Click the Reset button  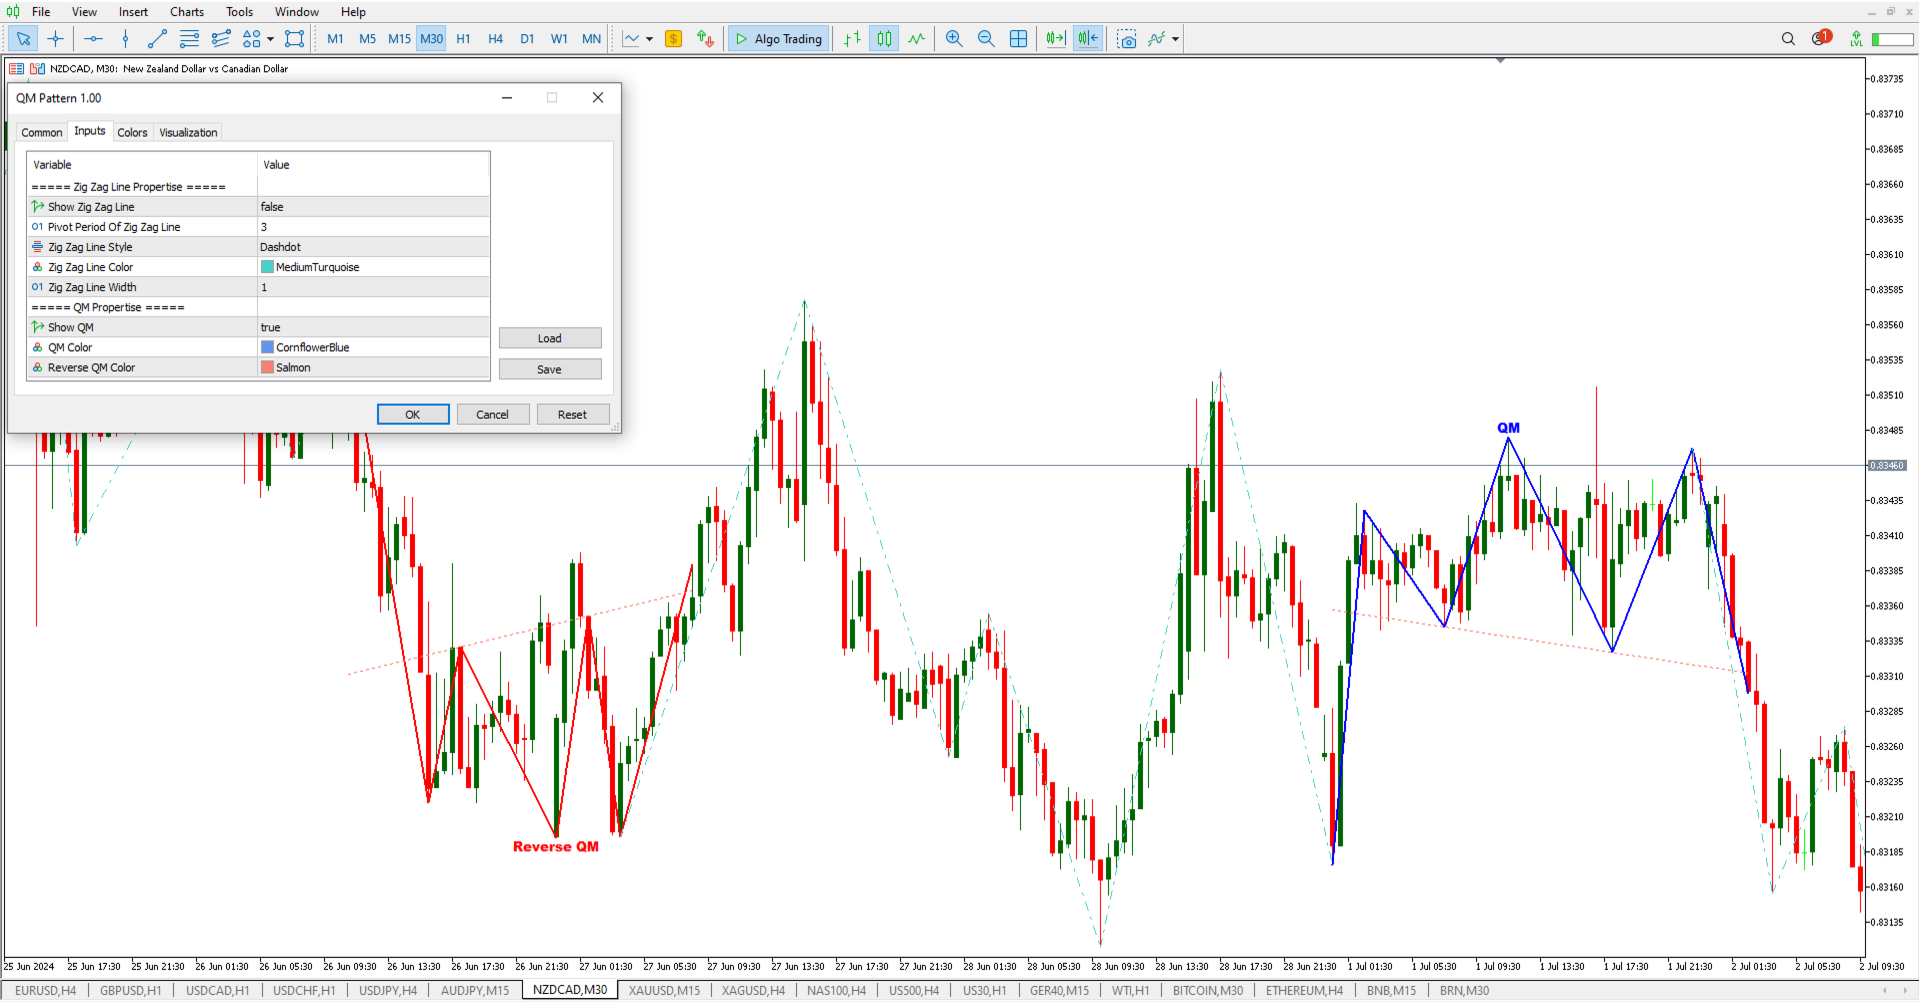coord(572,414)
